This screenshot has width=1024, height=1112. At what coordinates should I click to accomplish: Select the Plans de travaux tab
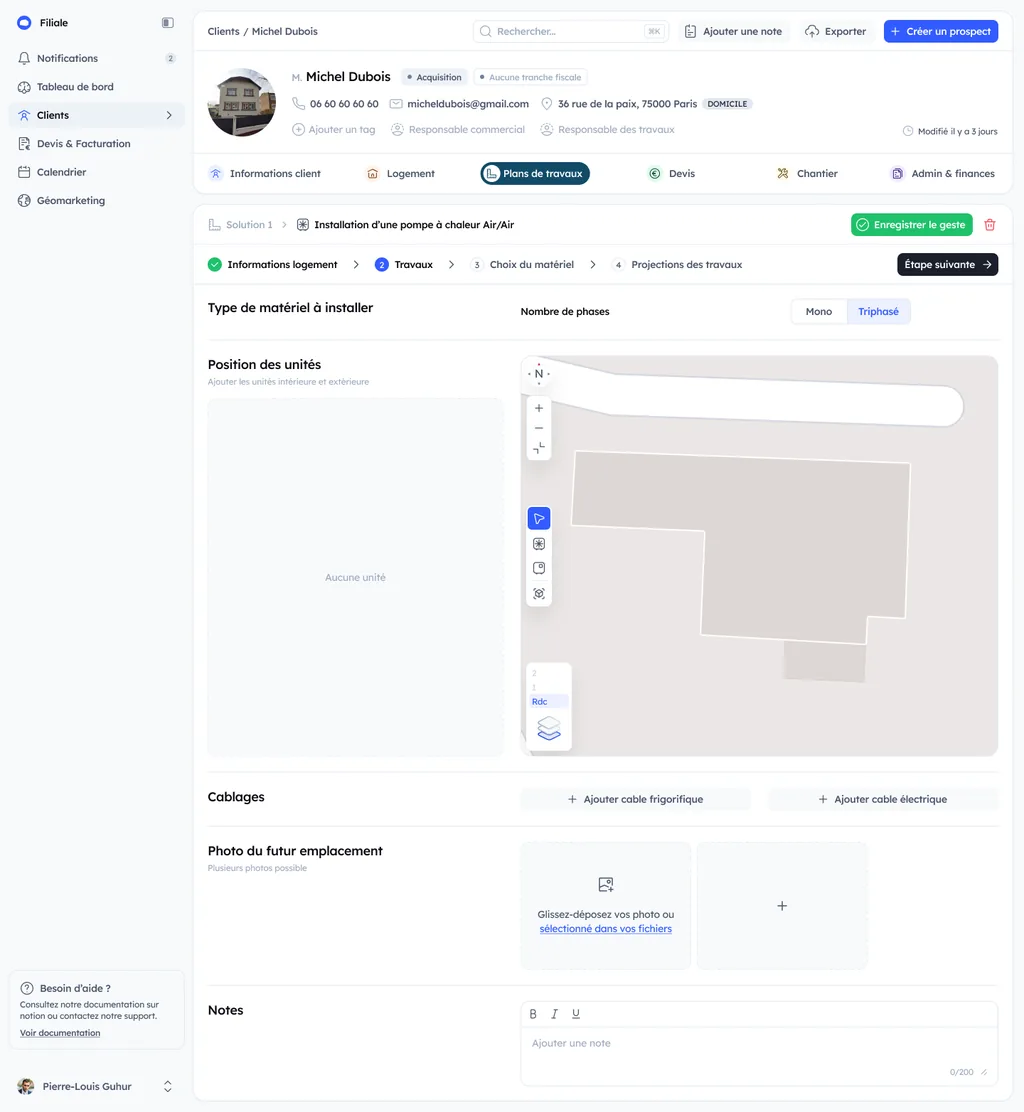(535, 173)
